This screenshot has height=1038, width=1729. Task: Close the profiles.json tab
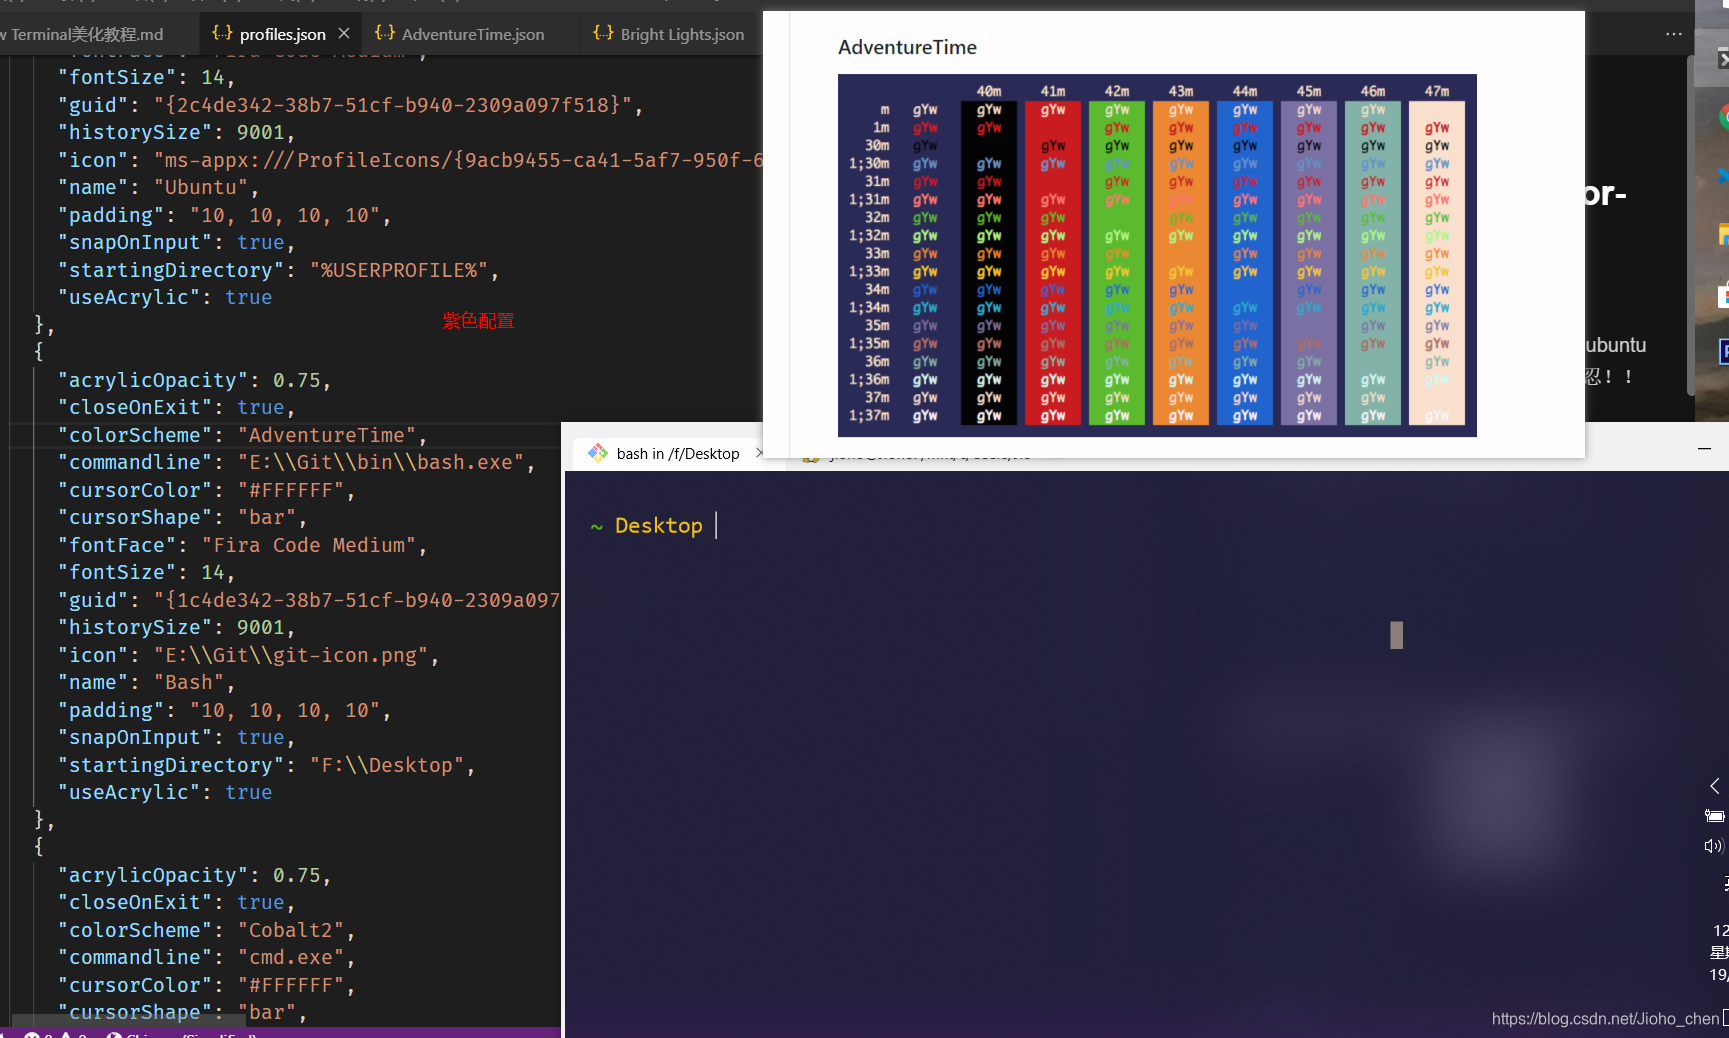pos(344,34)
